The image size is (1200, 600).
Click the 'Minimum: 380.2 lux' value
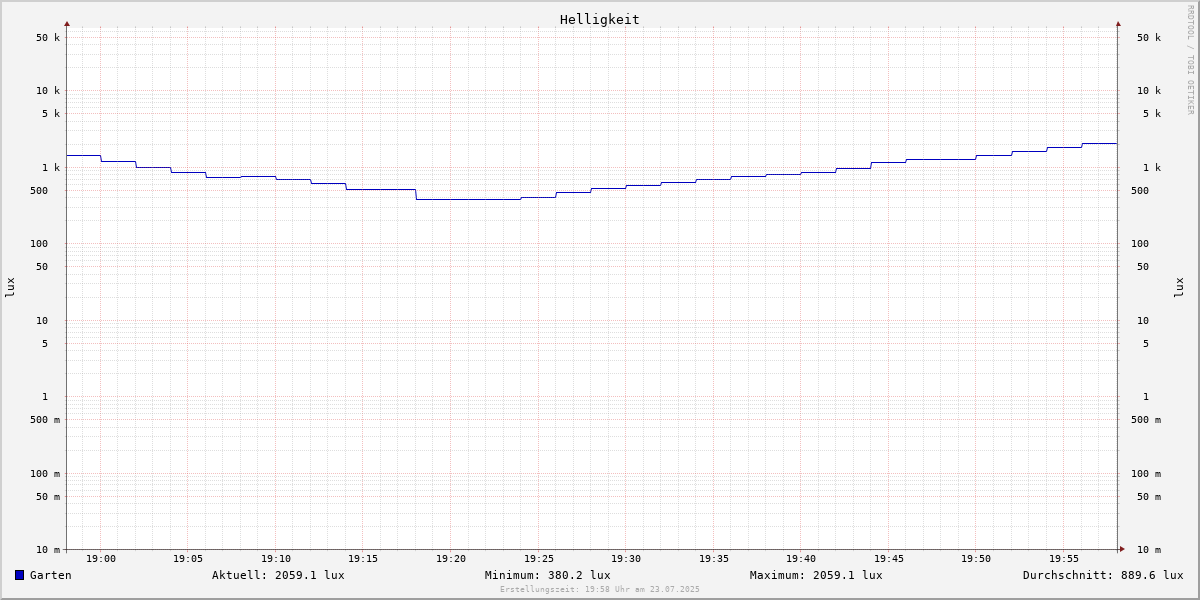[548, 575]
